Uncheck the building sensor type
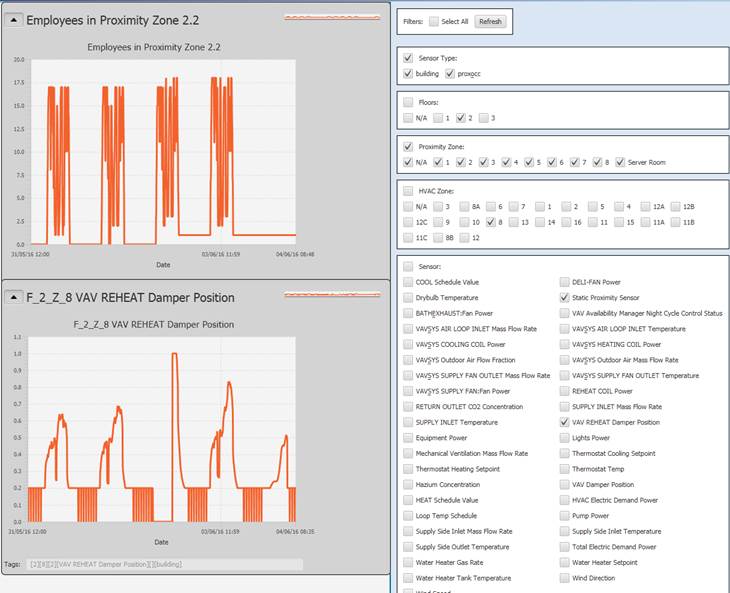 (408, 74)
